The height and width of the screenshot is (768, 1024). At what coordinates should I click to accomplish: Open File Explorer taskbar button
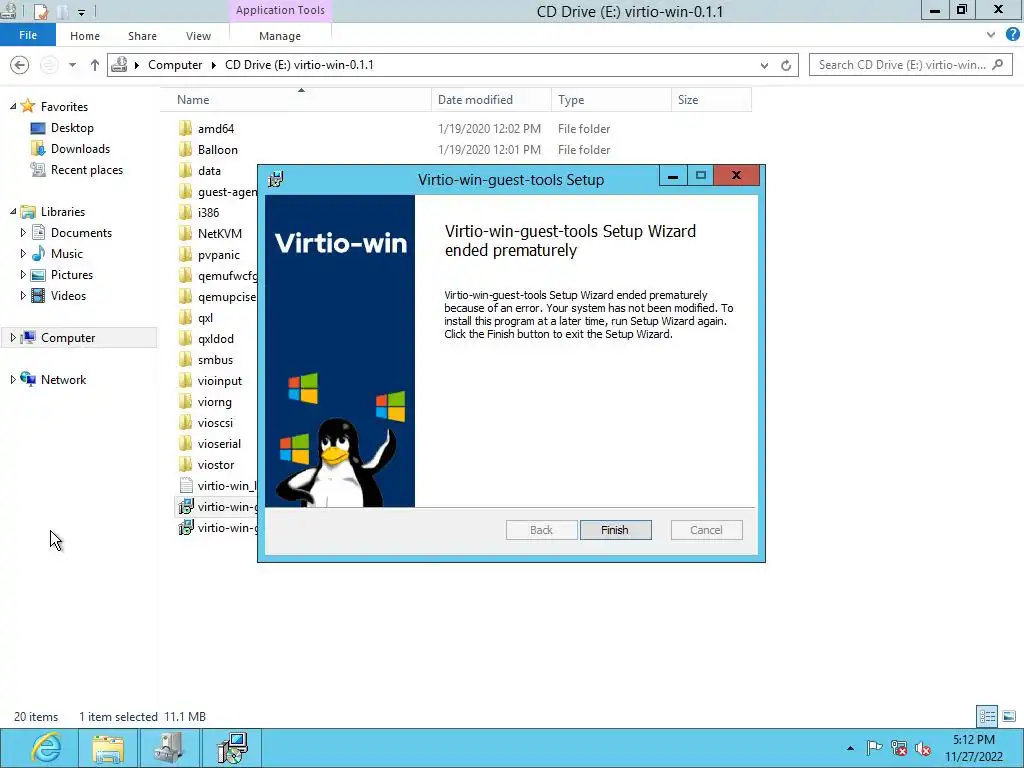click(x=107, y=748)
